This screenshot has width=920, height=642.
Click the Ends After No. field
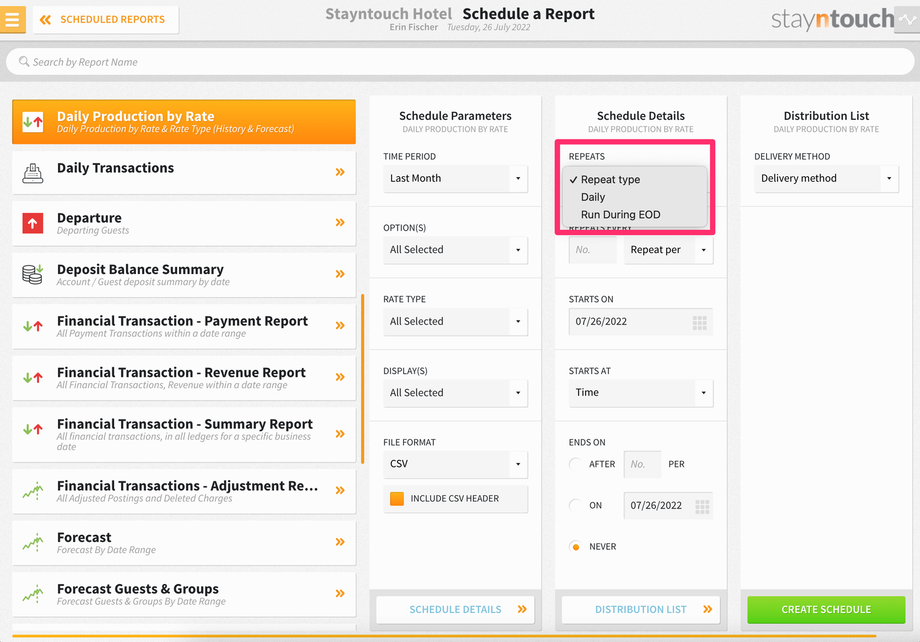click(642, 464)
